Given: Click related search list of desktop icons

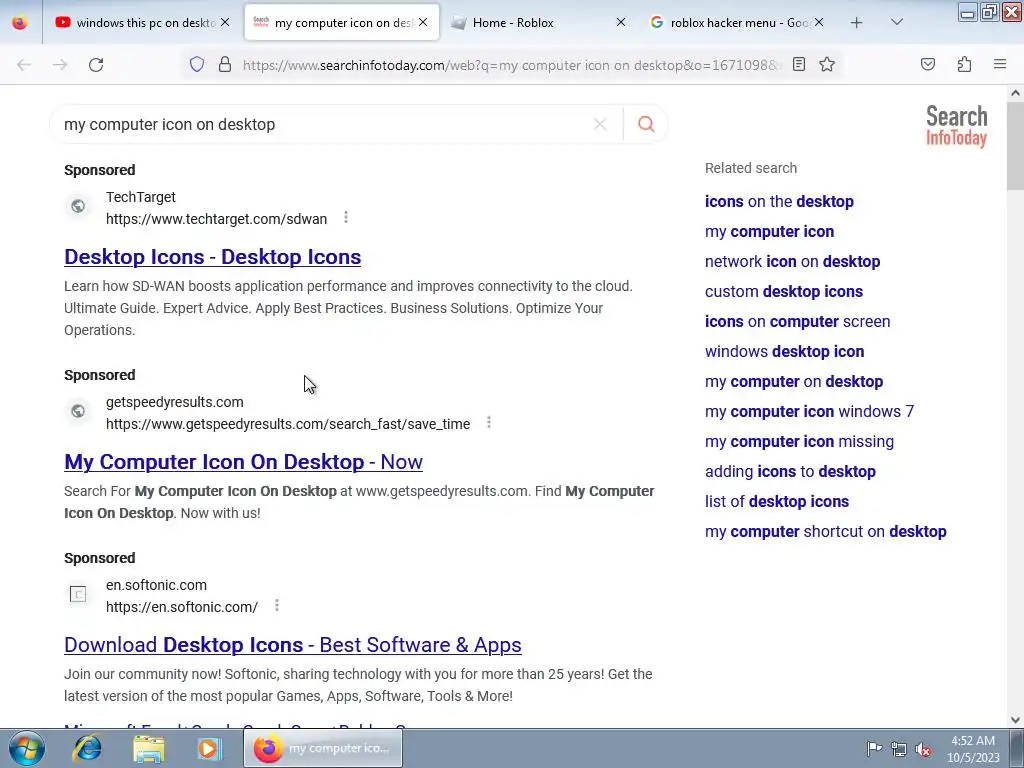Looking at the screenshot, I should [776, 502].
